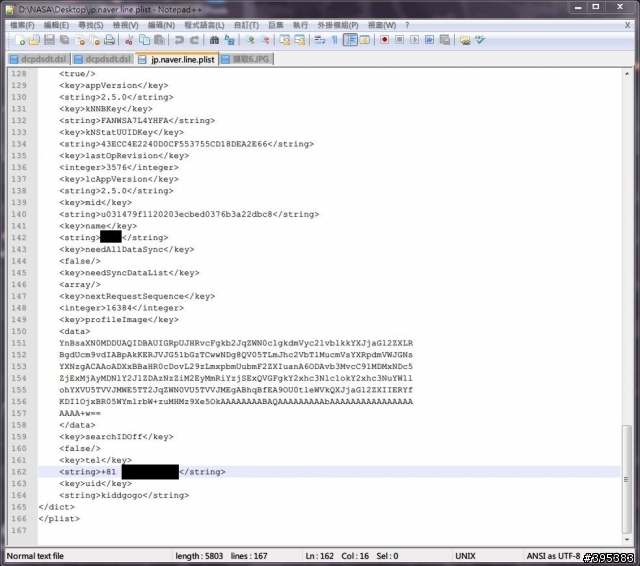
Task: Click the Redo arrow icon
Action: pos(194,40)
